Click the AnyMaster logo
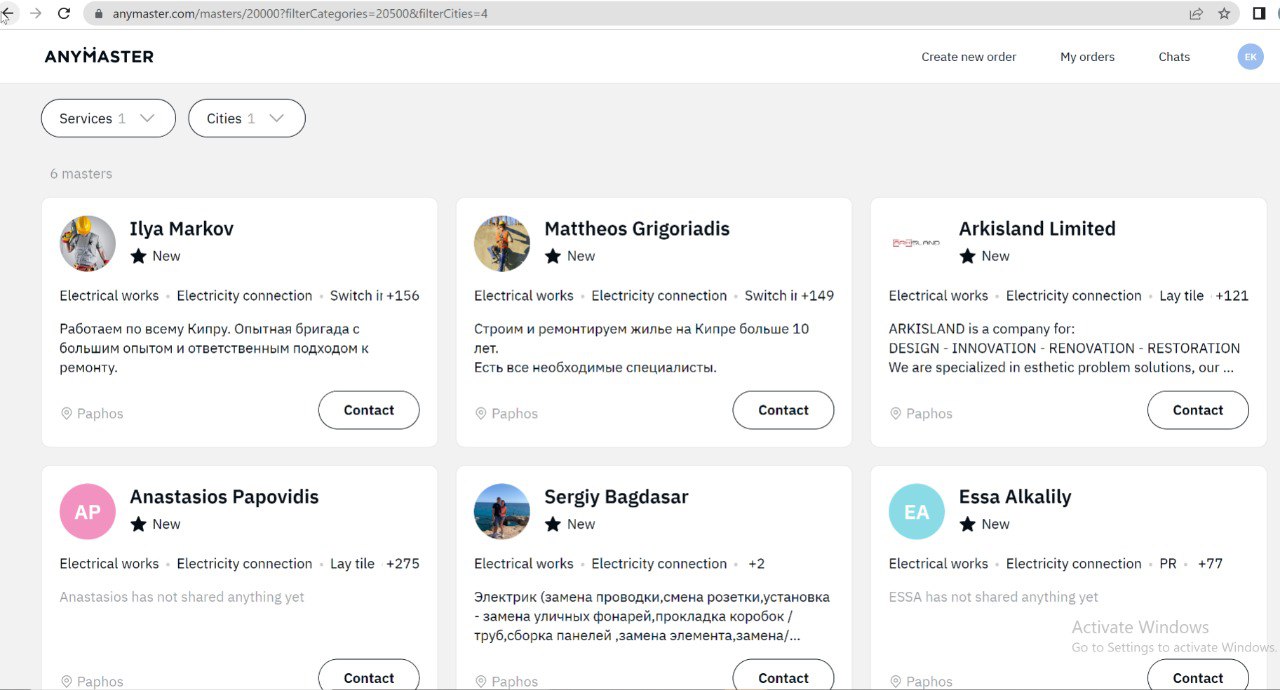Viewport: 1280px width, 690px height. pyautogui.click(x=99, y=56)
